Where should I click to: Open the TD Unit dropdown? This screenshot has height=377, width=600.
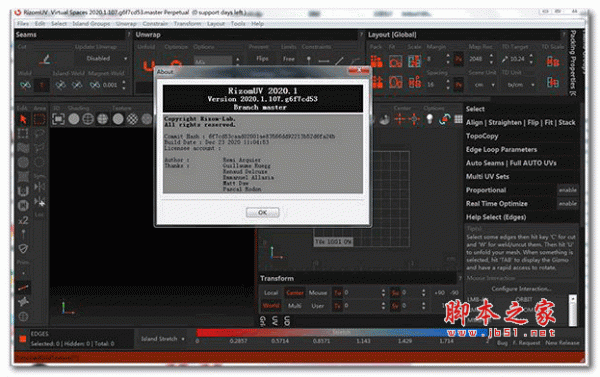[x=520, y=85]
